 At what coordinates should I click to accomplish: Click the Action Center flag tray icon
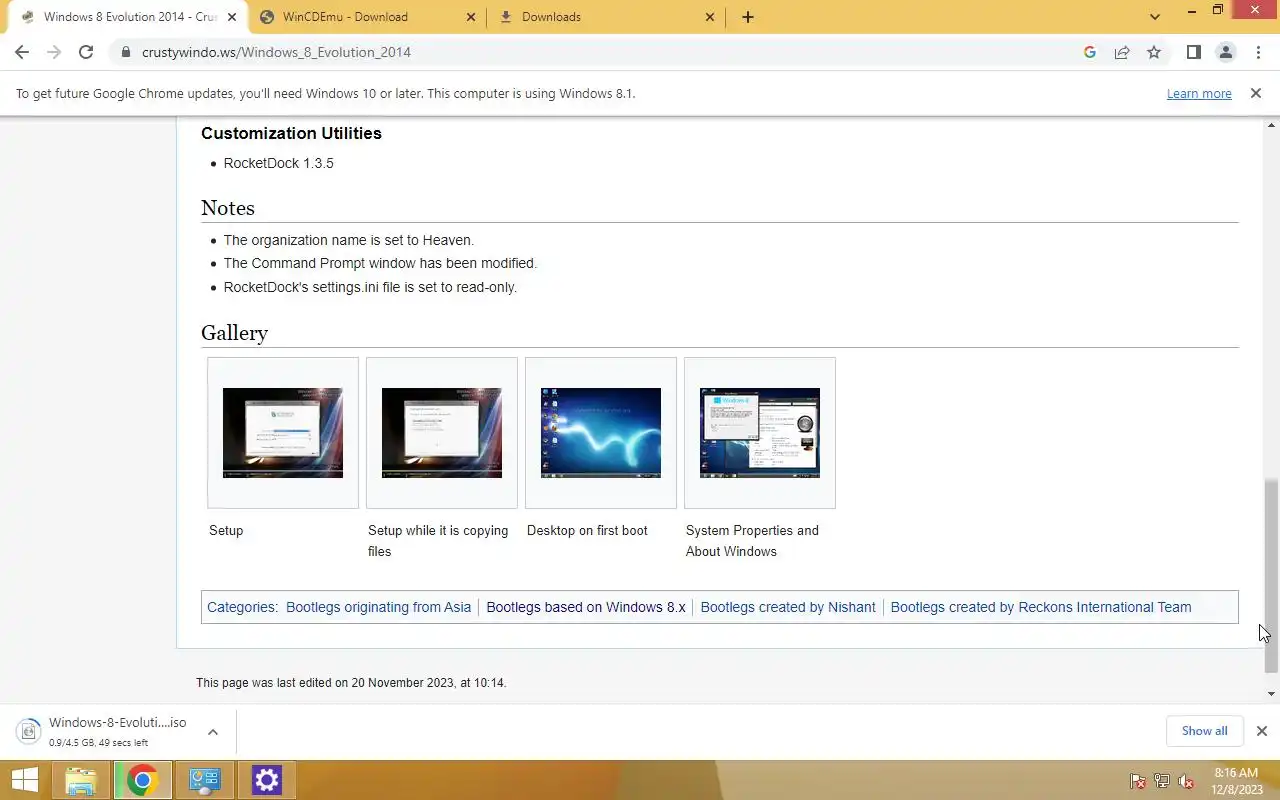click(1138, 782)
